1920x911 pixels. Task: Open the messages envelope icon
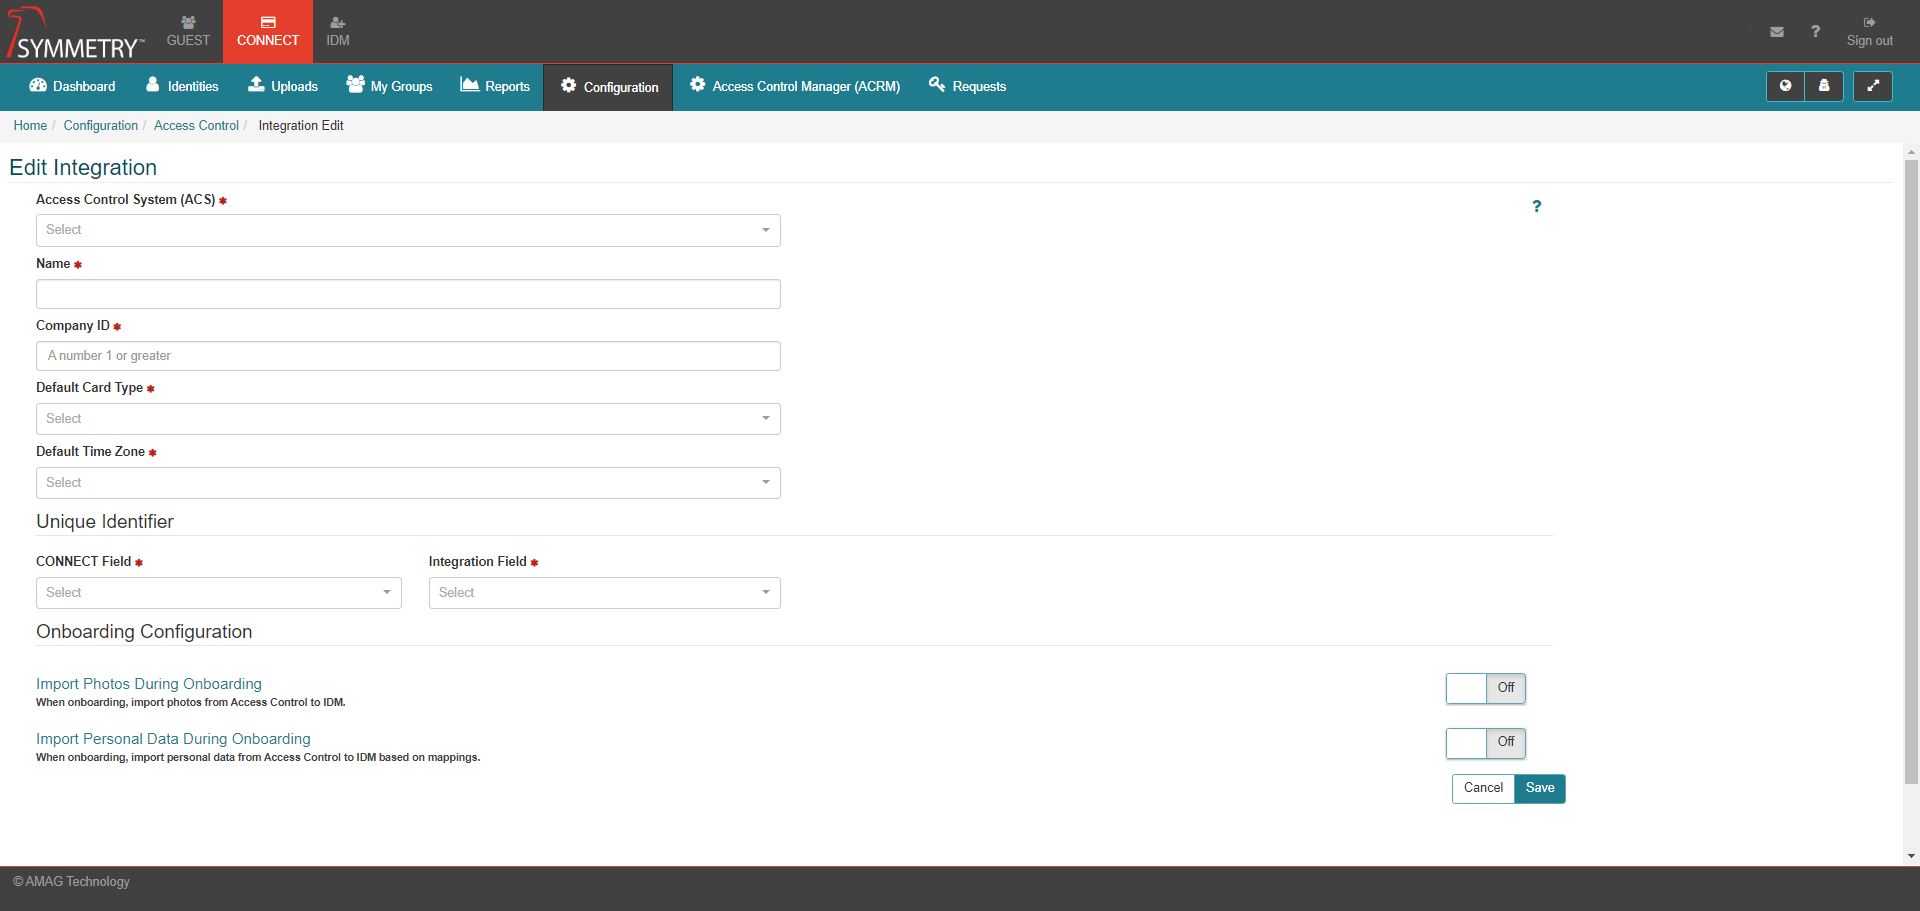(x=1777, y=32)
